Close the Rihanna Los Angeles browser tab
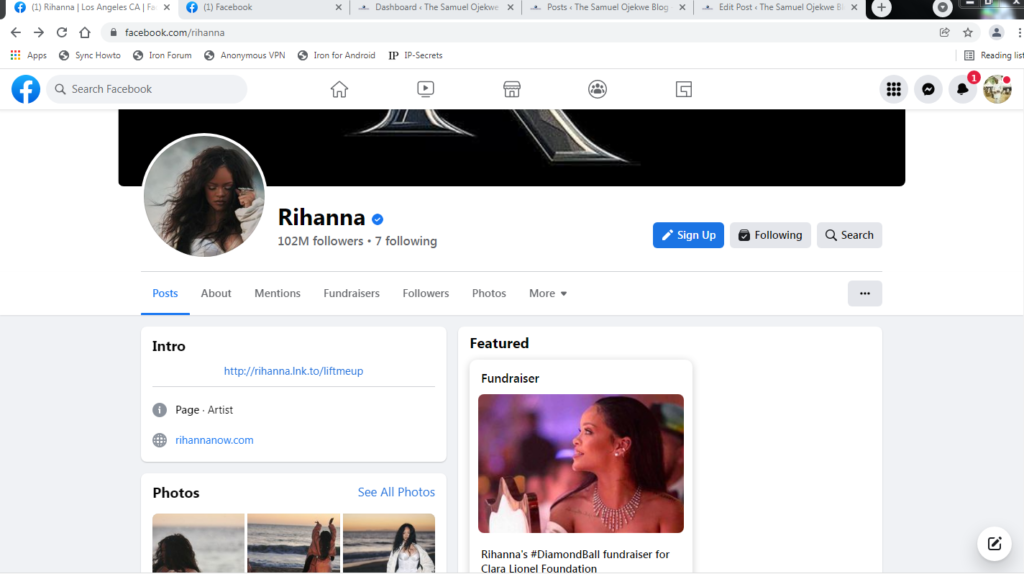Viewport: 1024px width, 574px height. coord(167,7)
